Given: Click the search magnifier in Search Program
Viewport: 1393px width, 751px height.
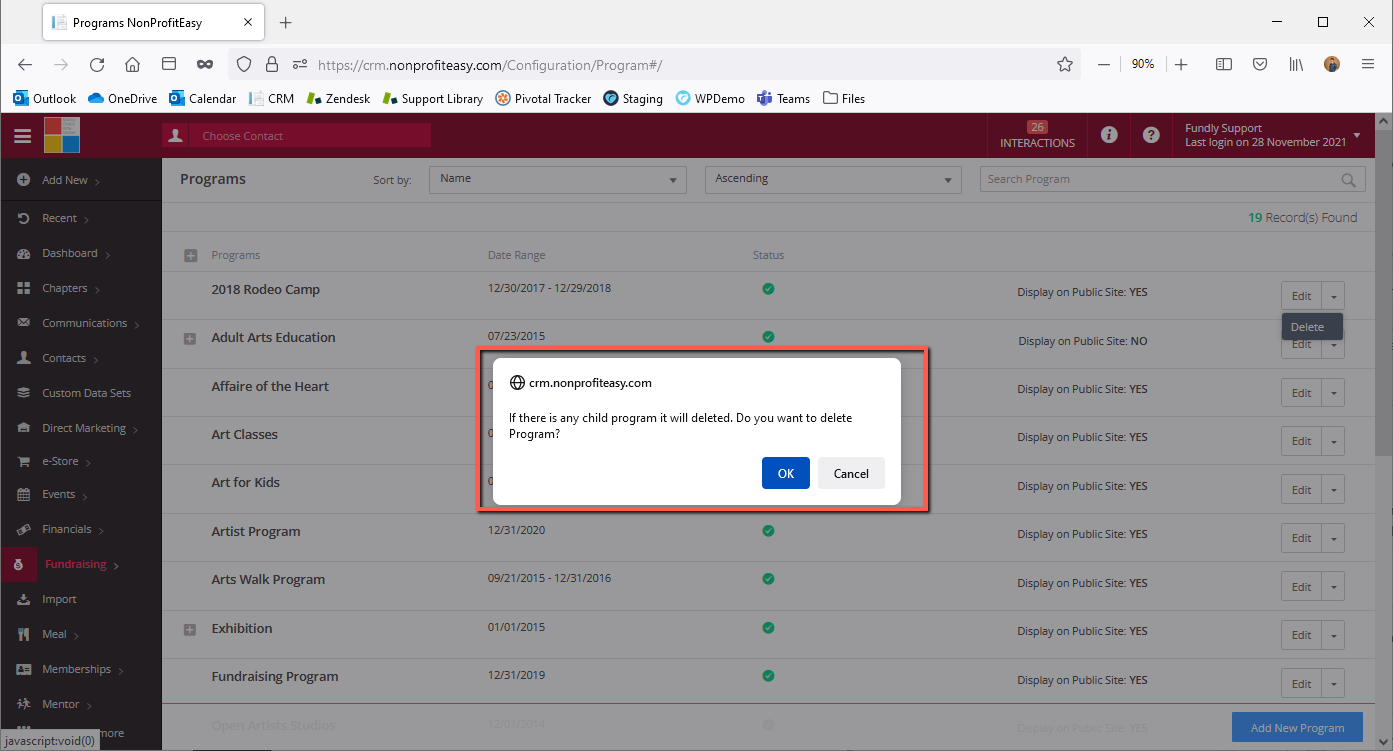Looking at the screenshot, I should click(x=1349, y=180).
